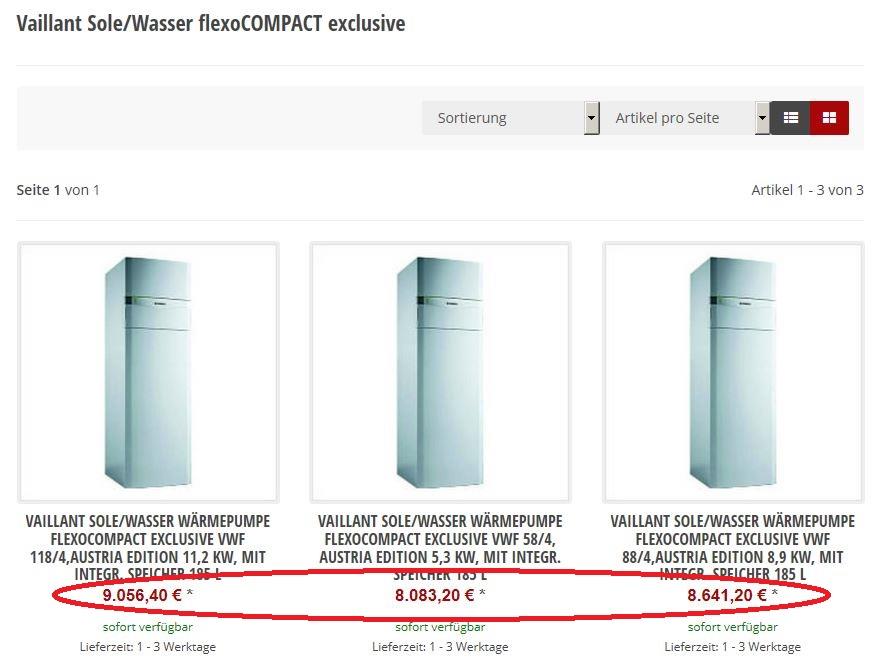Screen dimensions: 876x666
Task: Click the asterisk after 8.641,20 €
Action: (x=774, y=593)
